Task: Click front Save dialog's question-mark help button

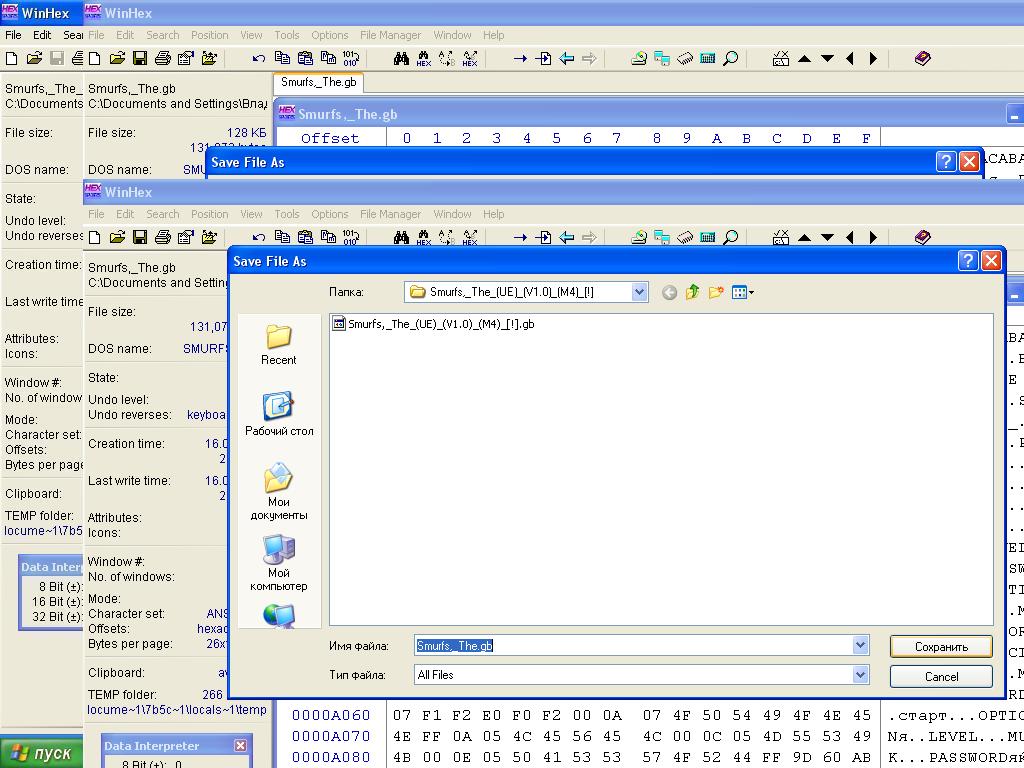Action: (968, 261)
